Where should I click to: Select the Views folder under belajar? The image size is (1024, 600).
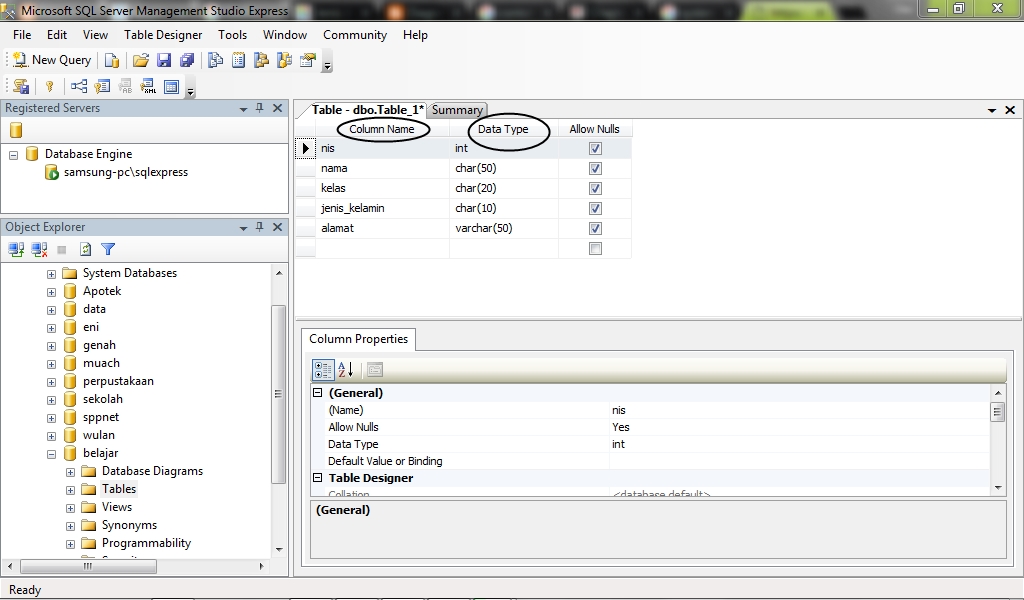(x=117, y=507)
